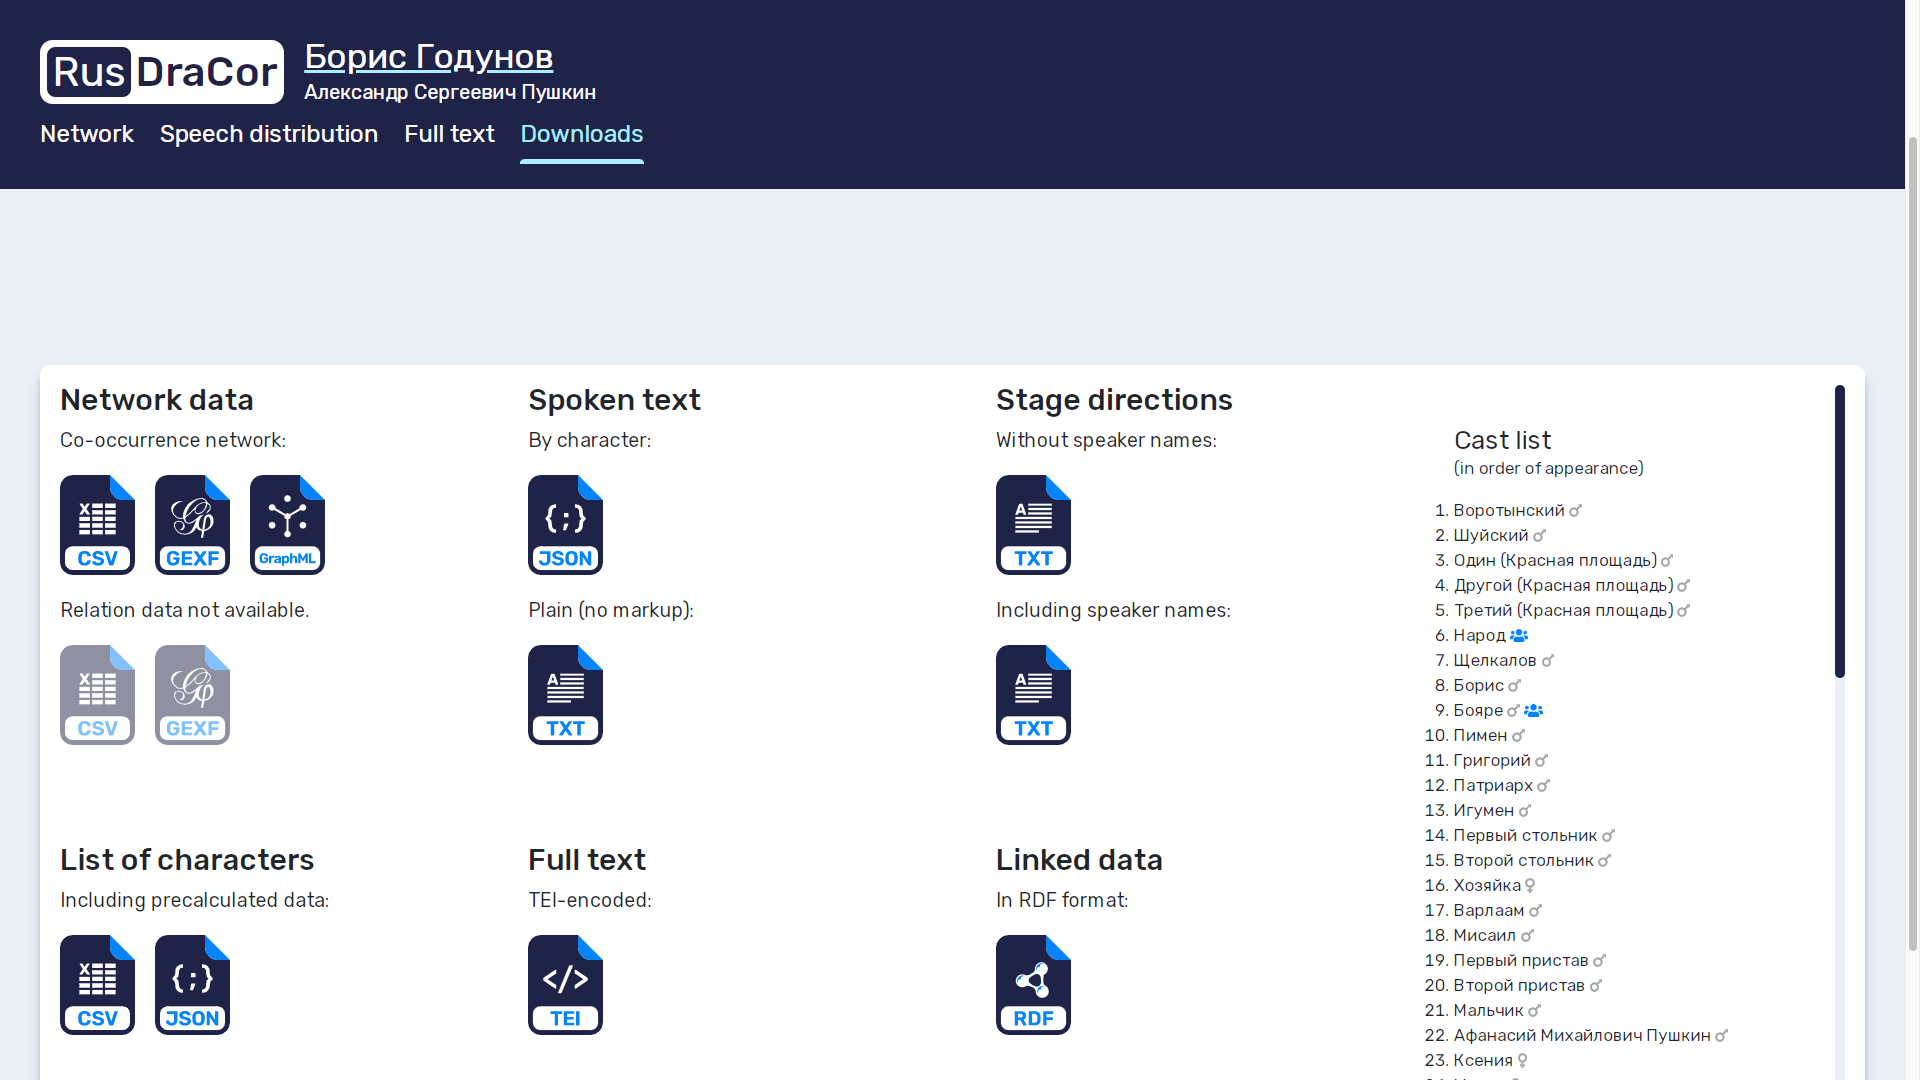1920x1080 pixels.
Task: Click greyed-out relation data GEXF icon
Action: point(192,695)
